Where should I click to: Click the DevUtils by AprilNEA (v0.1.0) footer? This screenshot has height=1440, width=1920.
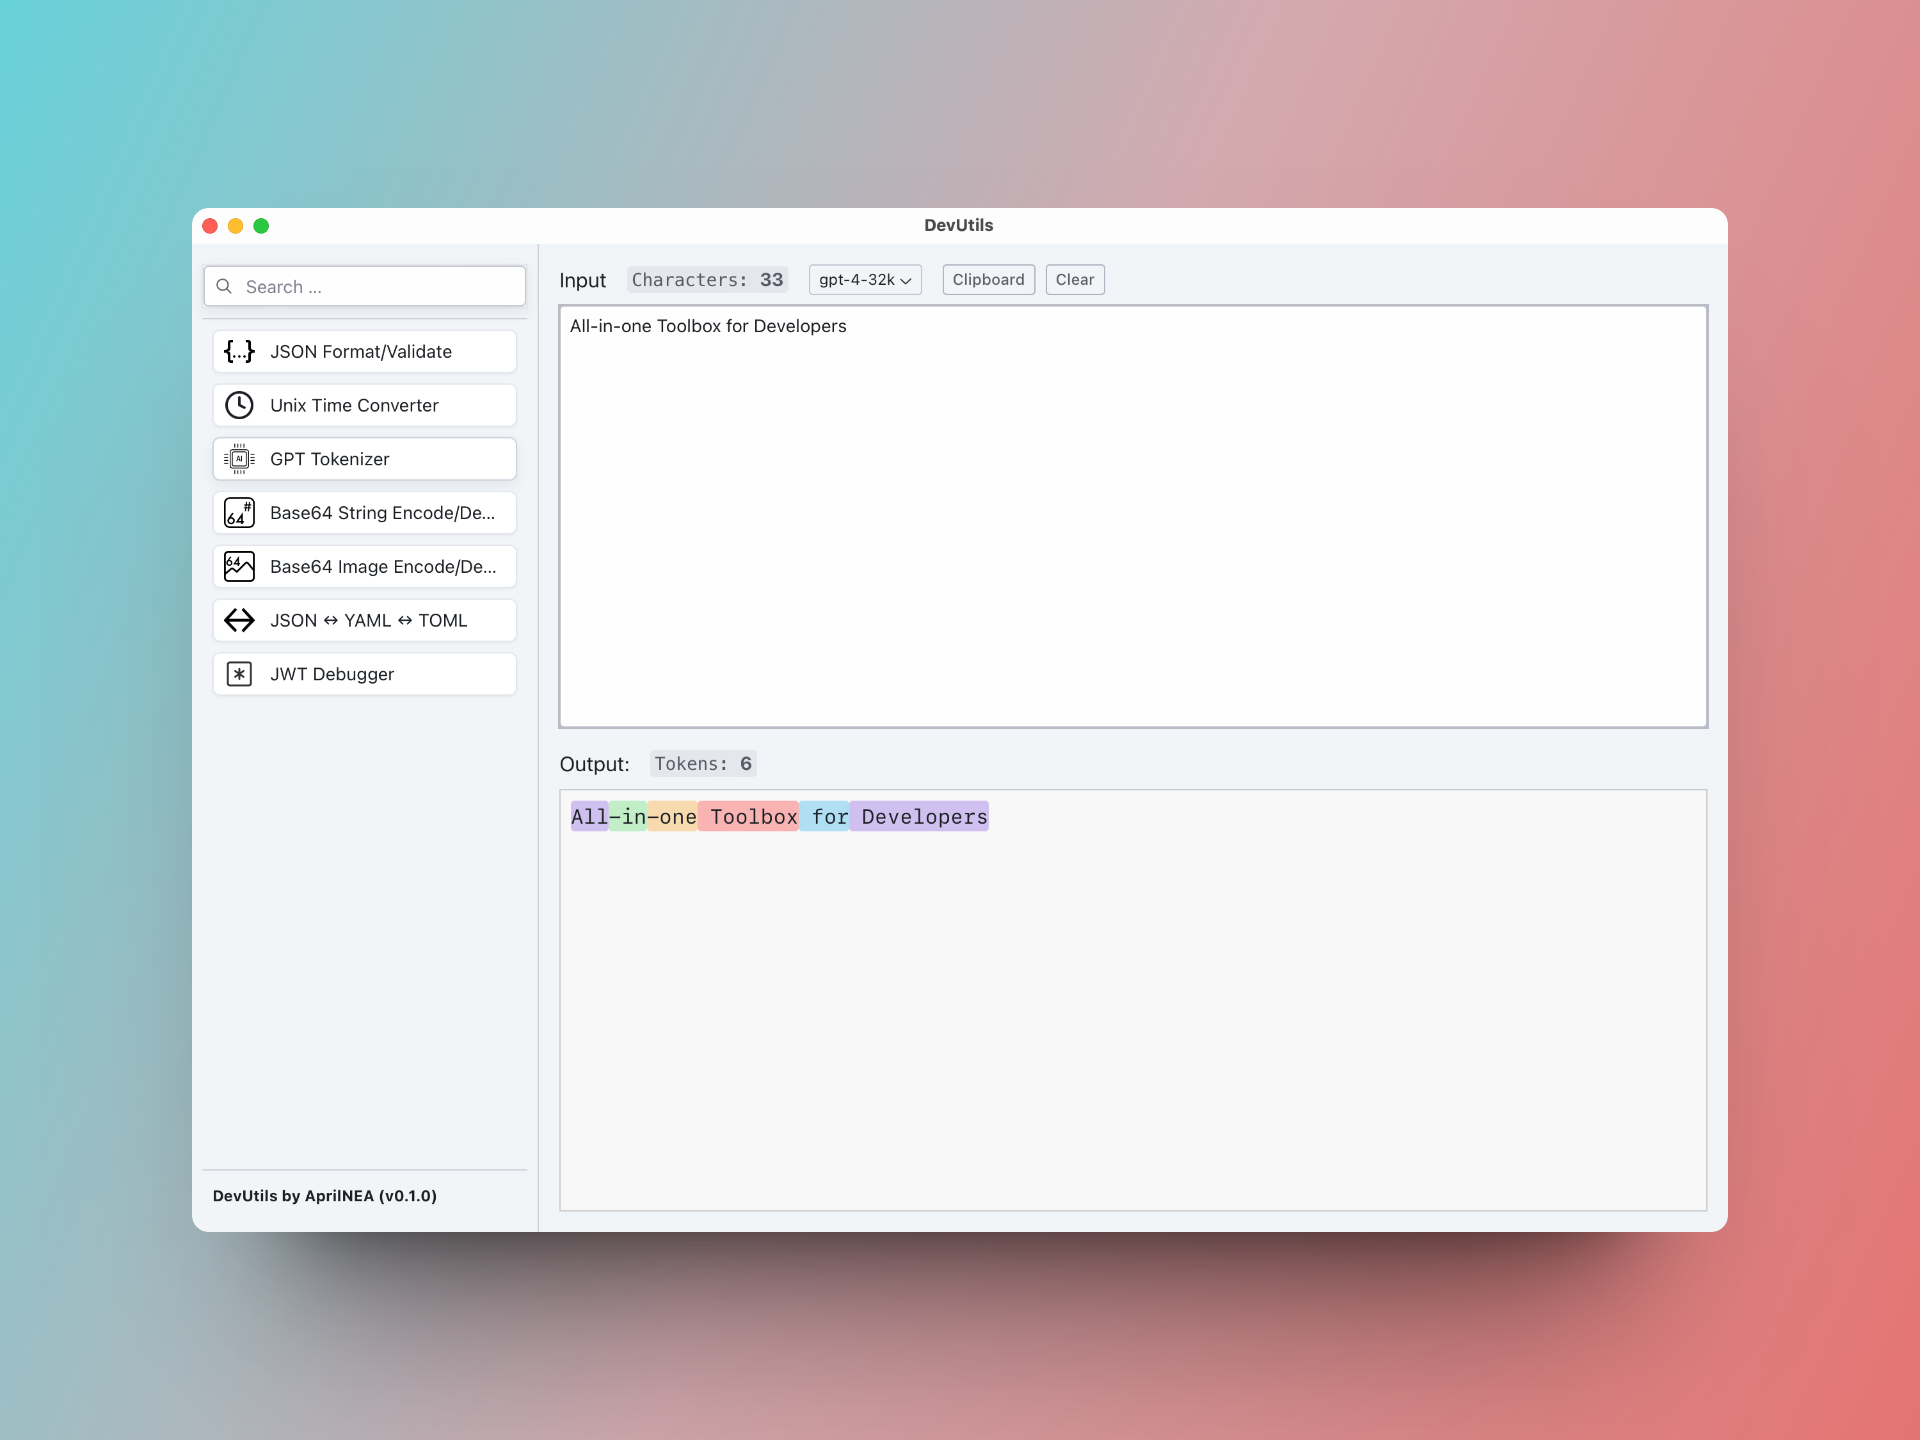tap(325, 1196)
